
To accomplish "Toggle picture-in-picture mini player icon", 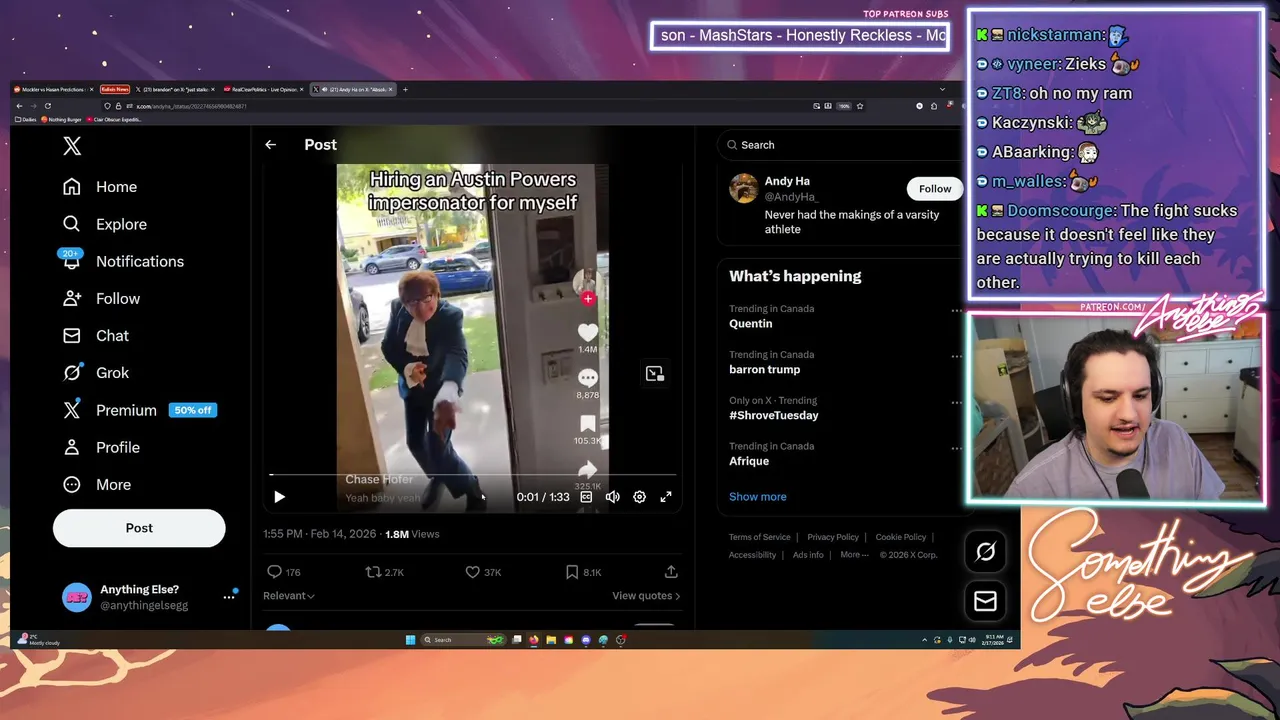I will click(654, 373).
